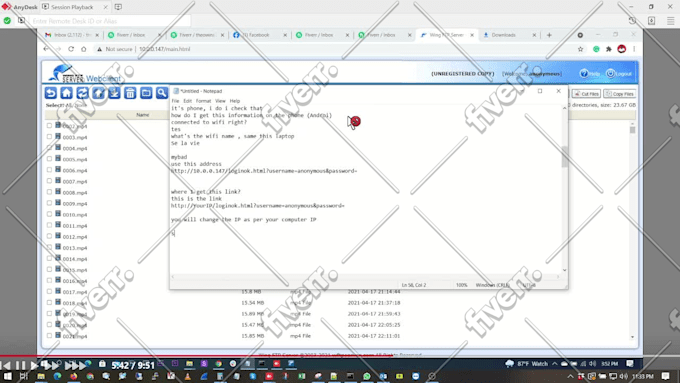The width and height of the screenshot is (680, 383).
Task: Click the 15.85 MB size cell
Action: 252,336
